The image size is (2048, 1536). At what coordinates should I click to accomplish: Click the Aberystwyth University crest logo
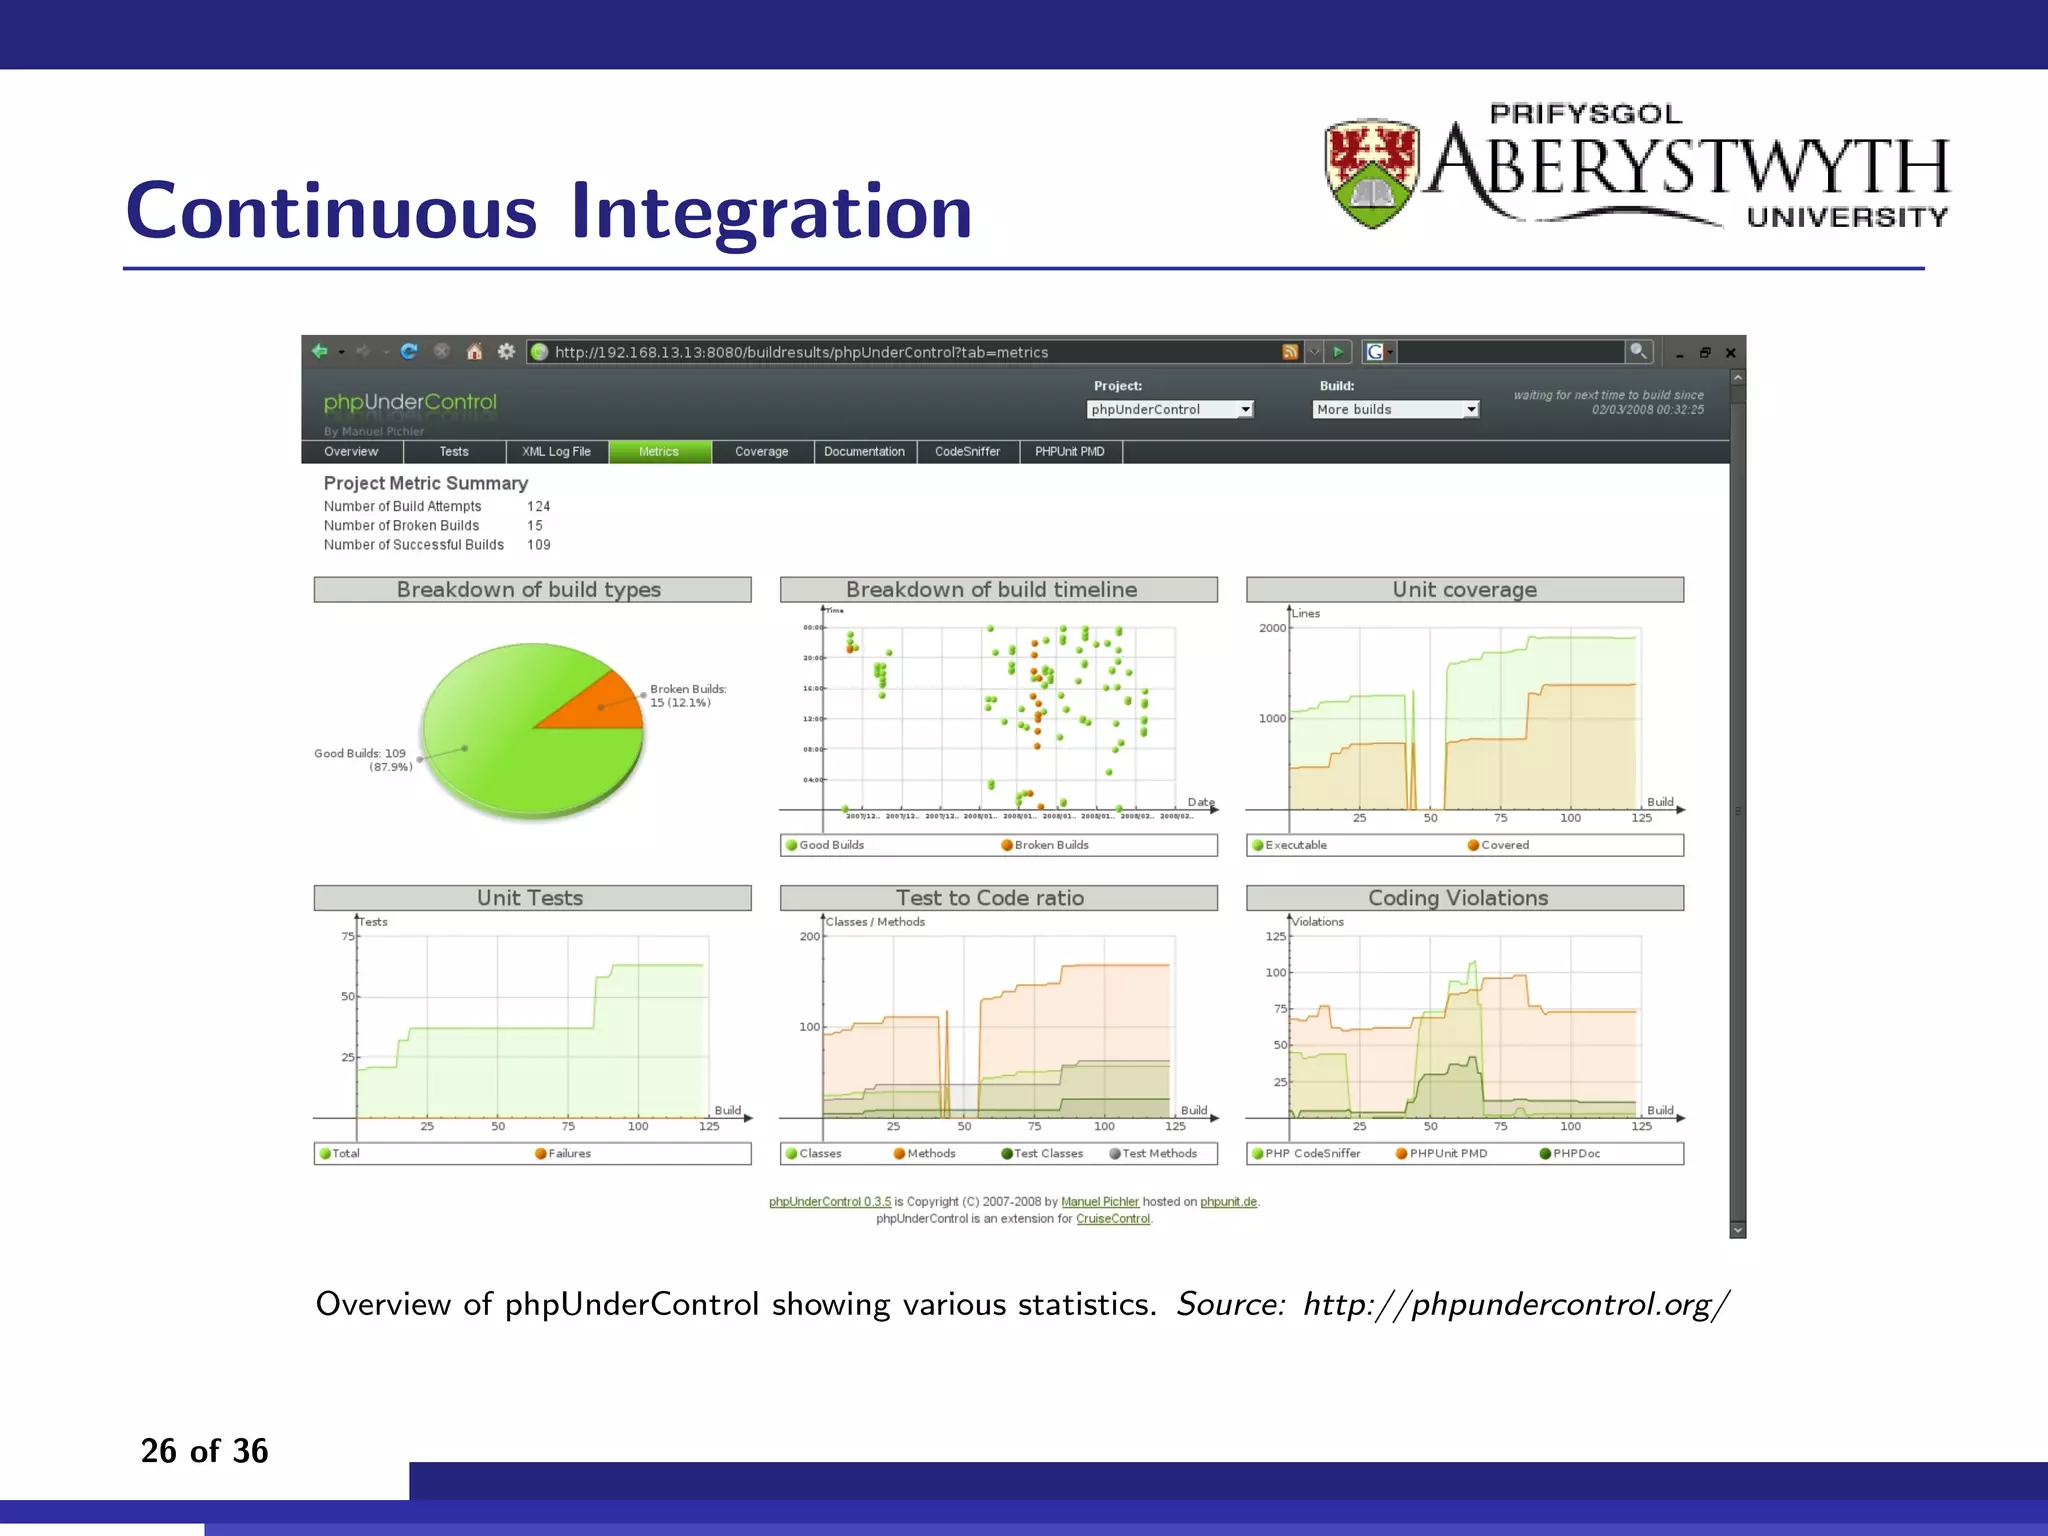coord(1372,173)
